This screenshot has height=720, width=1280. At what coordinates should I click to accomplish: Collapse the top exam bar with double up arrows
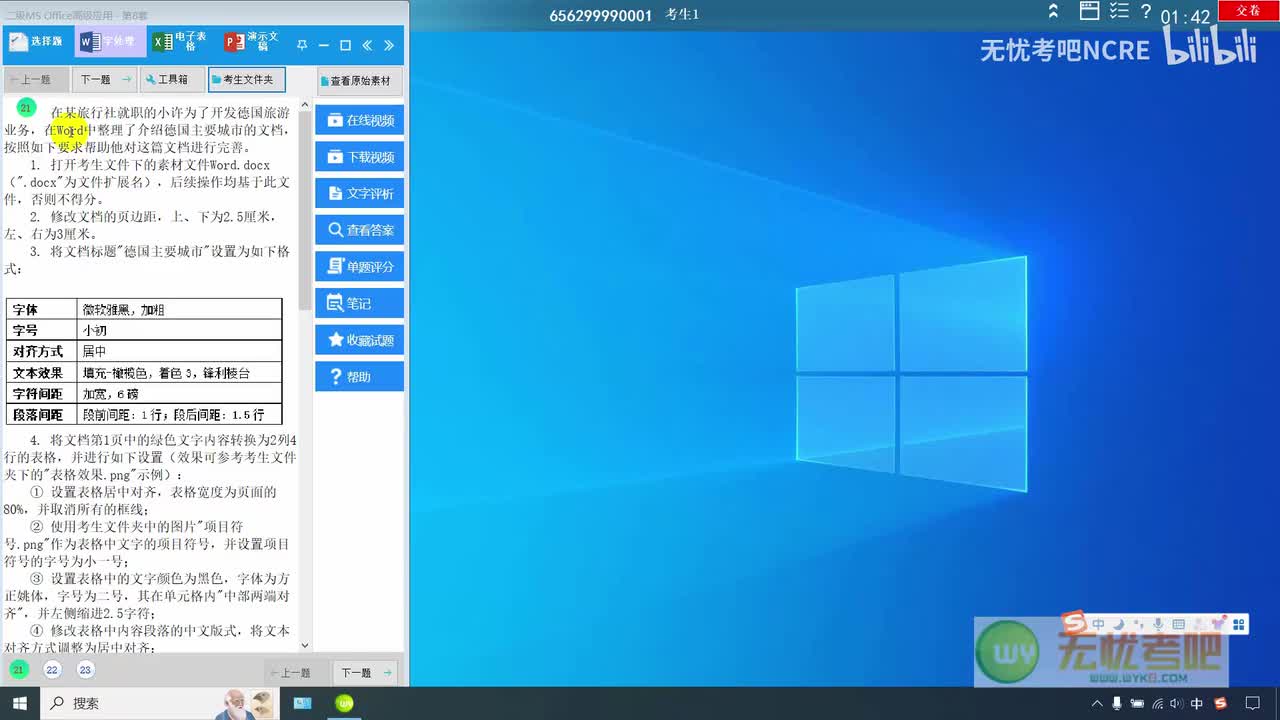pyautogui.click(x=1053, y=12)
